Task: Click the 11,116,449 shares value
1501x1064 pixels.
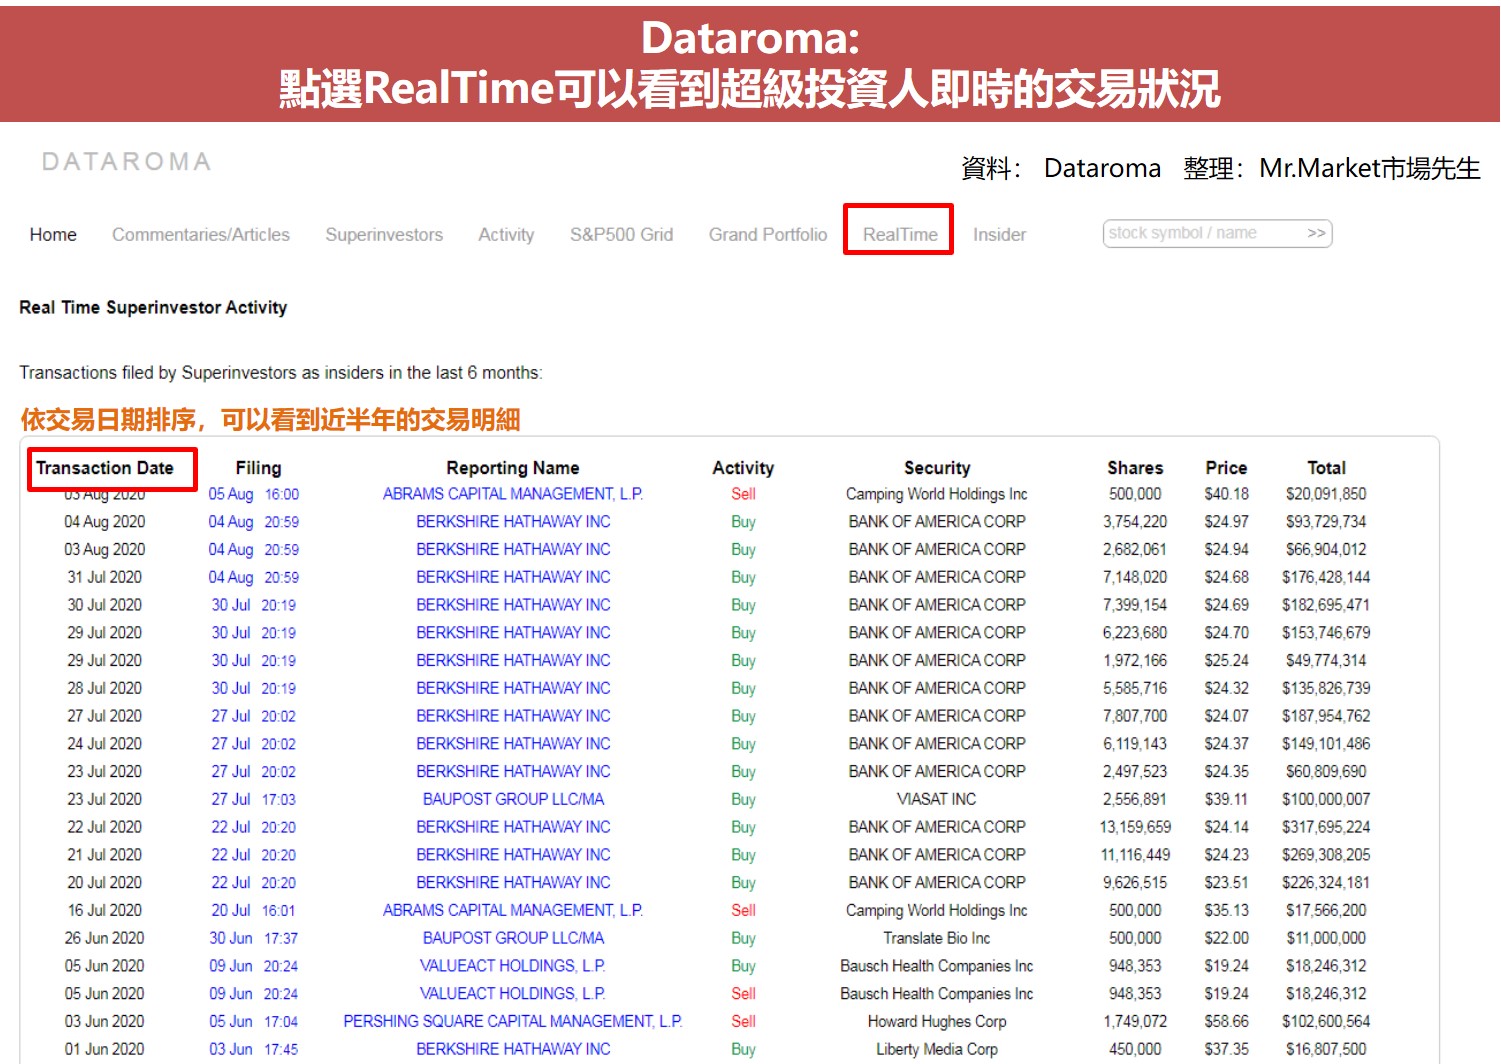Action: (x=1135, y=855)
